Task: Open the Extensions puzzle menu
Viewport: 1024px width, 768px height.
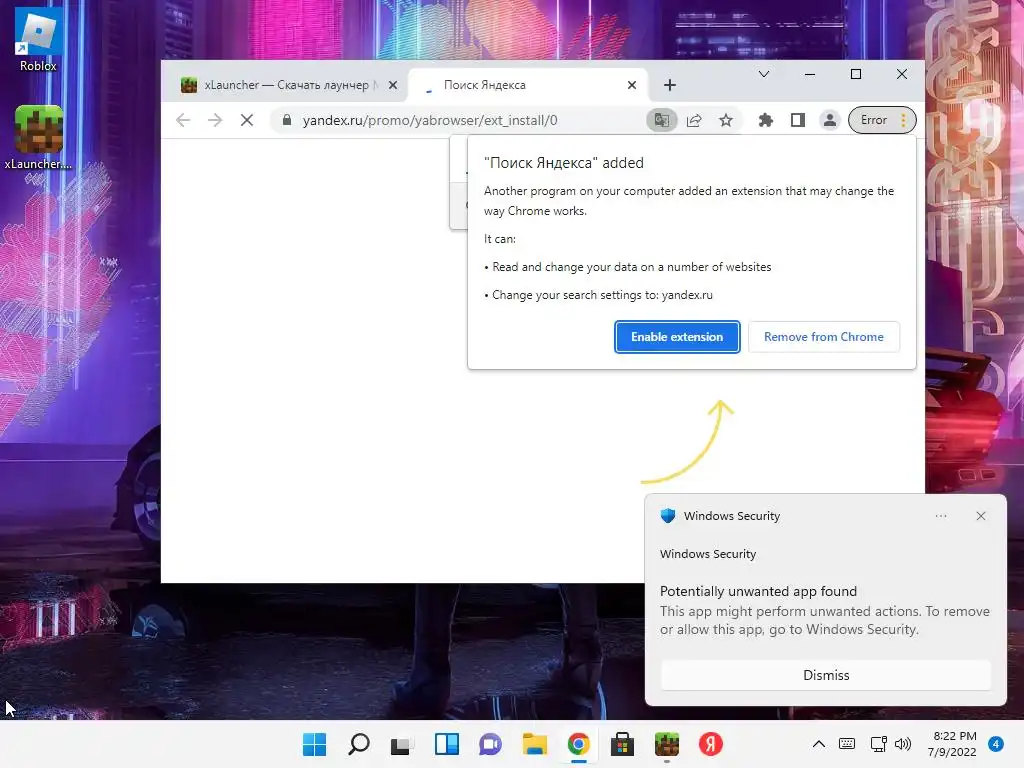Action: pos(765,120)
